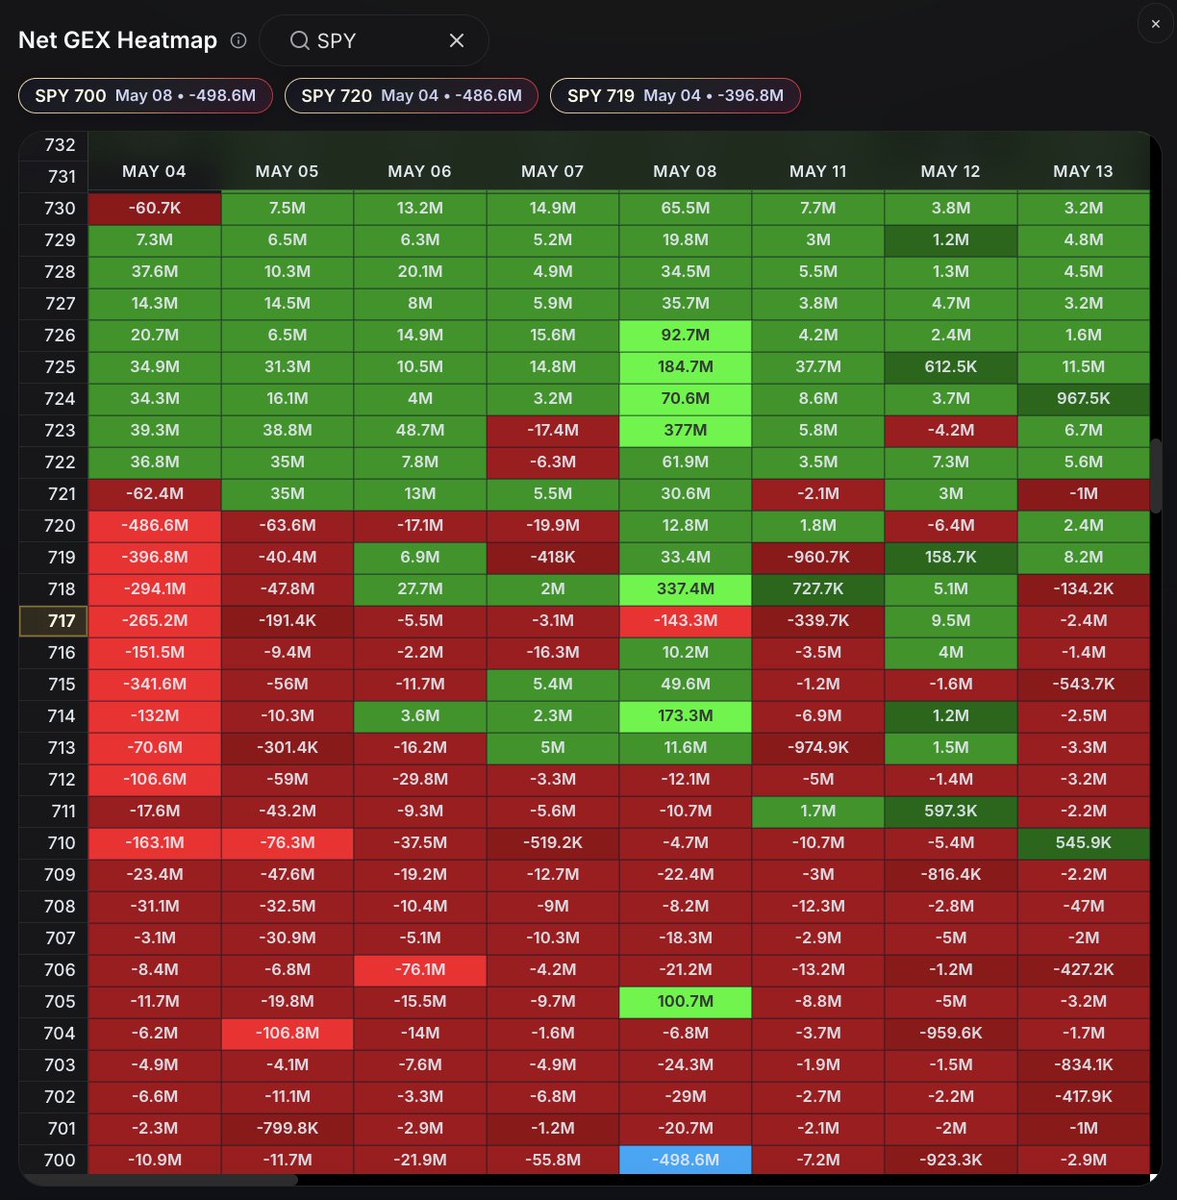Click the 70.6M cell at strike 724
Screen dimensions: 1177x1200
pos(685,398)
